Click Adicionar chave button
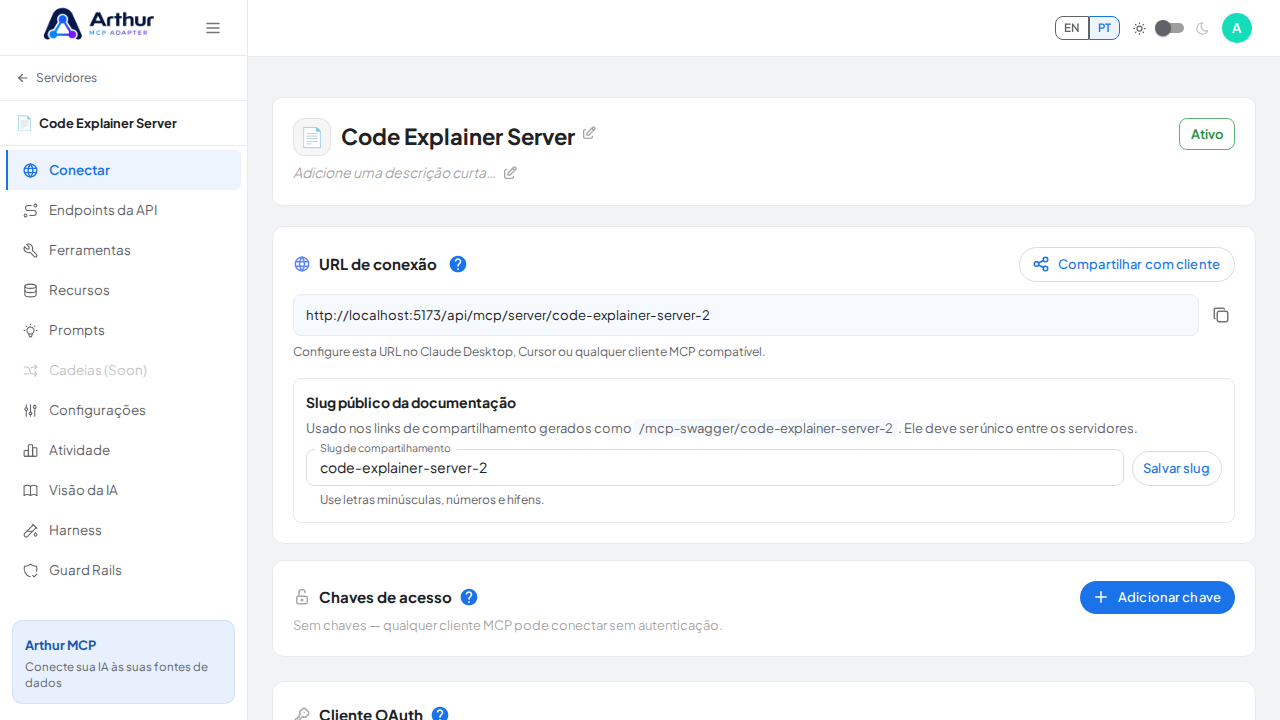 tap(1157, 597)
